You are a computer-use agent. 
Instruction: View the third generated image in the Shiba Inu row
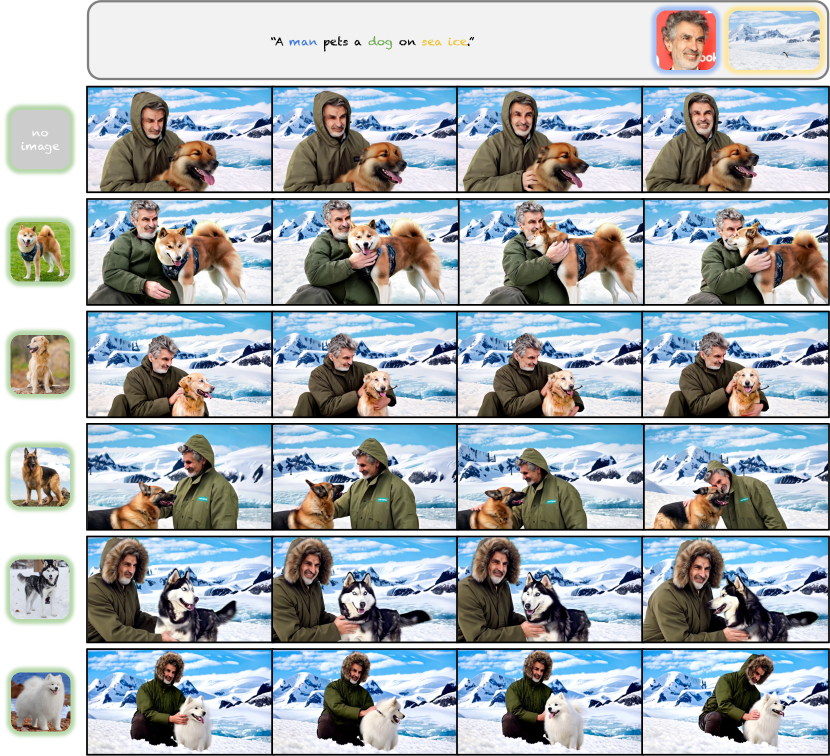(x=549, y=251)
